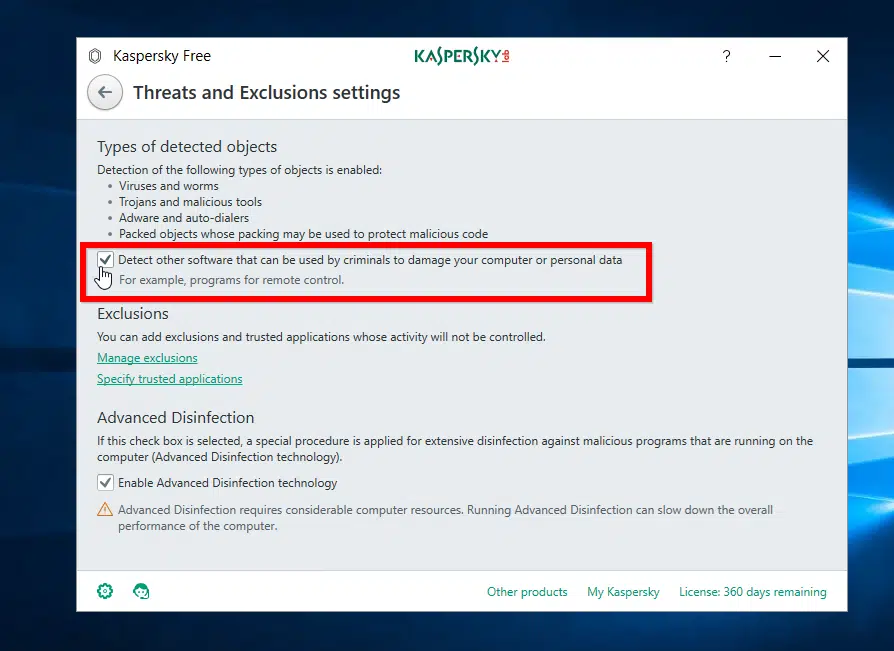Click the Threats and Exclusions settings heading

click(267, 92)
